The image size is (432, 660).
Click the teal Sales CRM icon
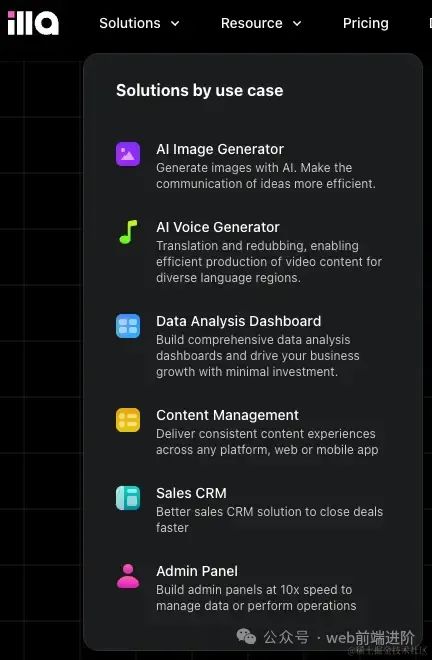pyautogui.click(x=128, y=498)
